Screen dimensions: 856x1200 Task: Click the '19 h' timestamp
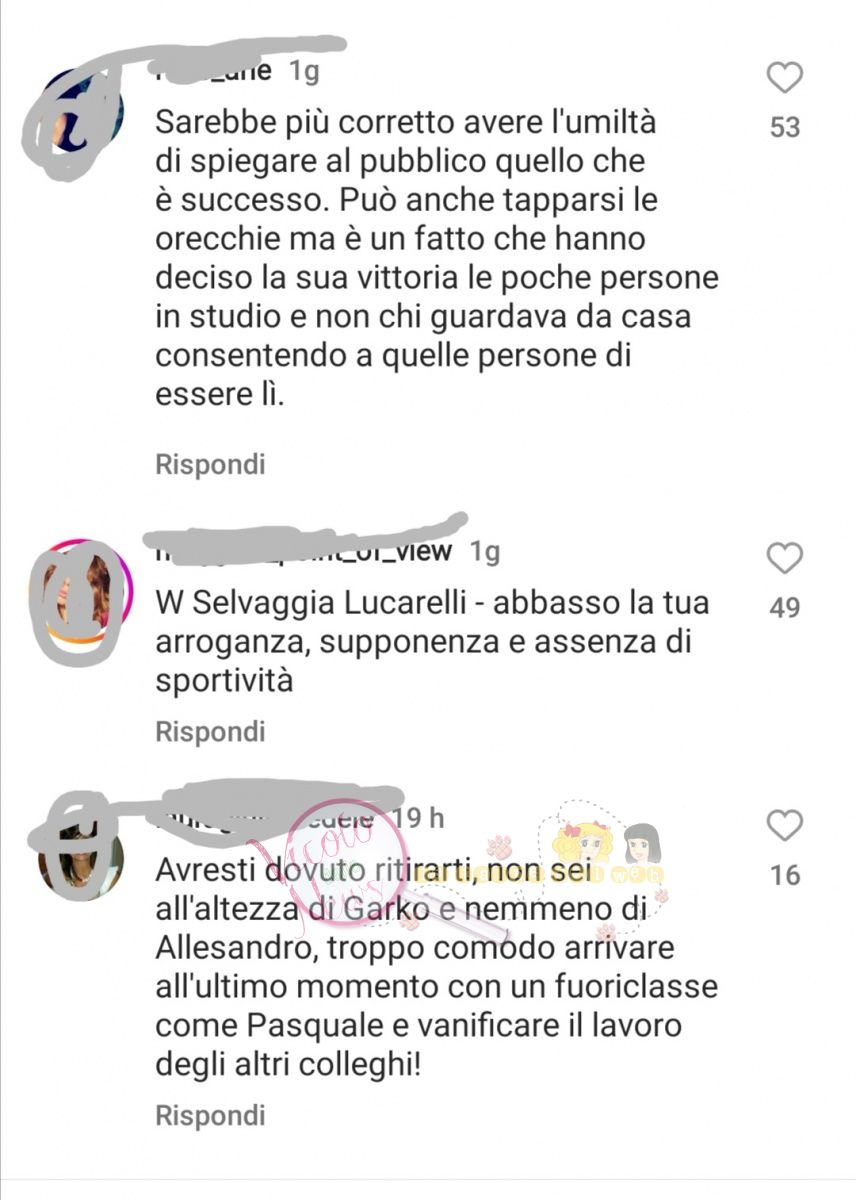[x=416, y=818]
